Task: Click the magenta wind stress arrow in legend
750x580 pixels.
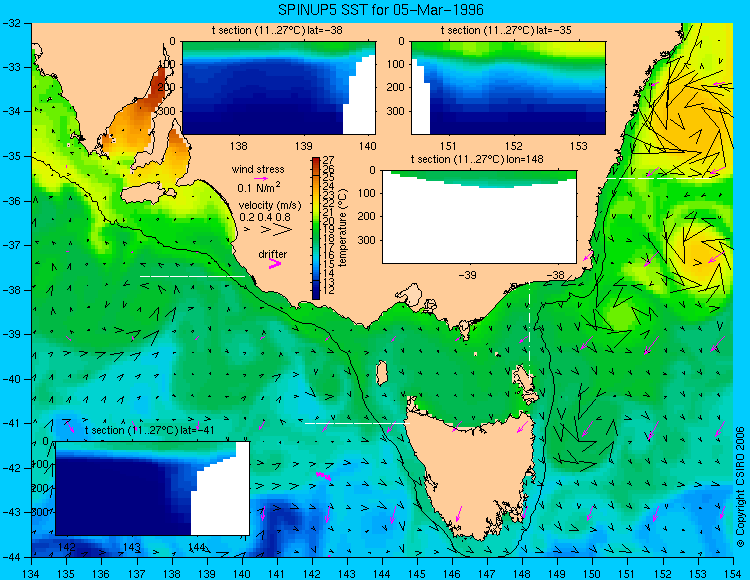Action: point(261,178)
